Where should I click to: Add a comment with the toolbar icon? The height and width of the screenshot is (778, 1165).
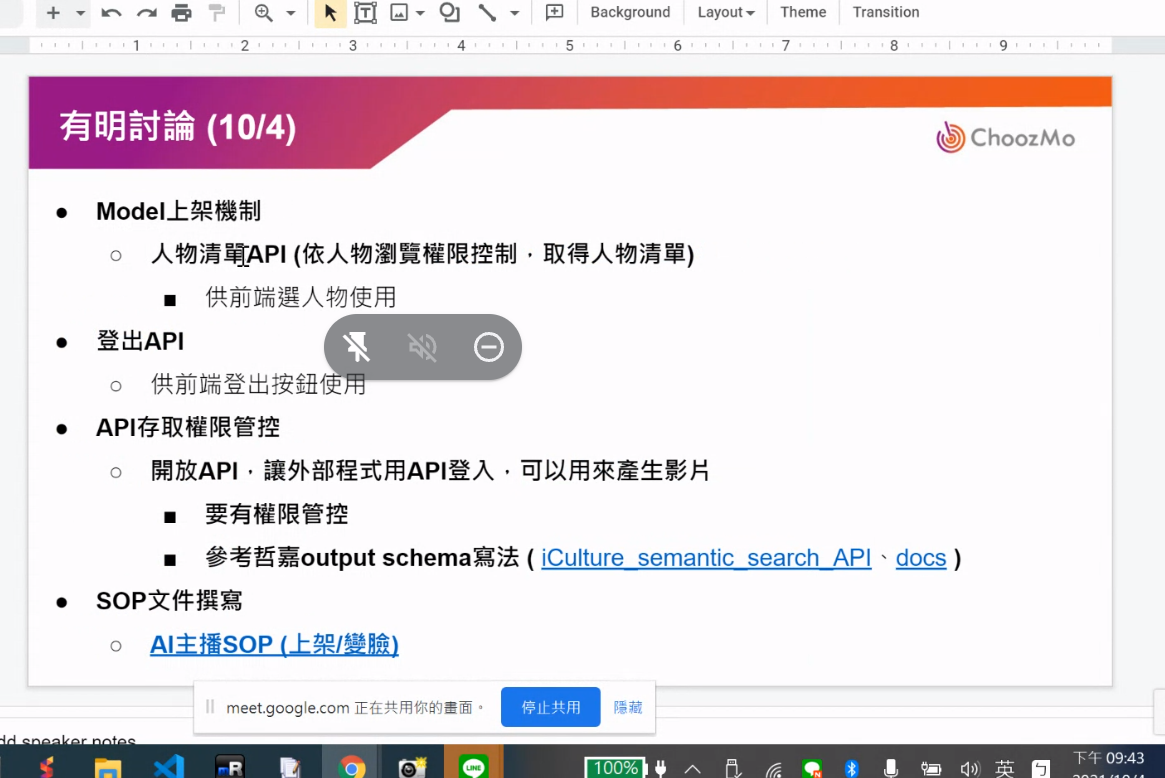pyautogui.click(x=554, y=13)
